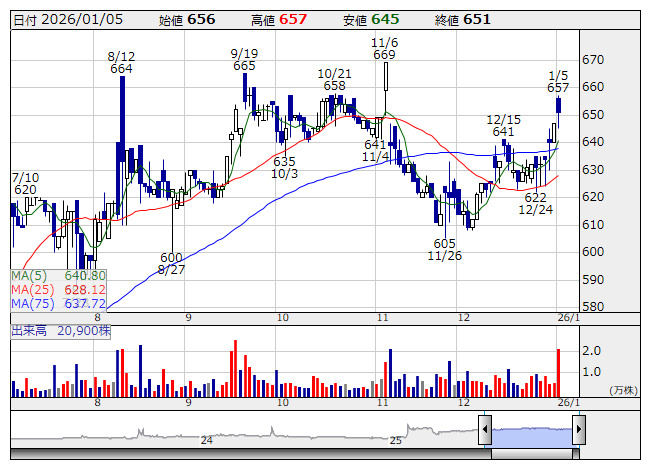Click the 終値 closing price 651
This screenshot has width=653, height=470.
pos(475,19)
